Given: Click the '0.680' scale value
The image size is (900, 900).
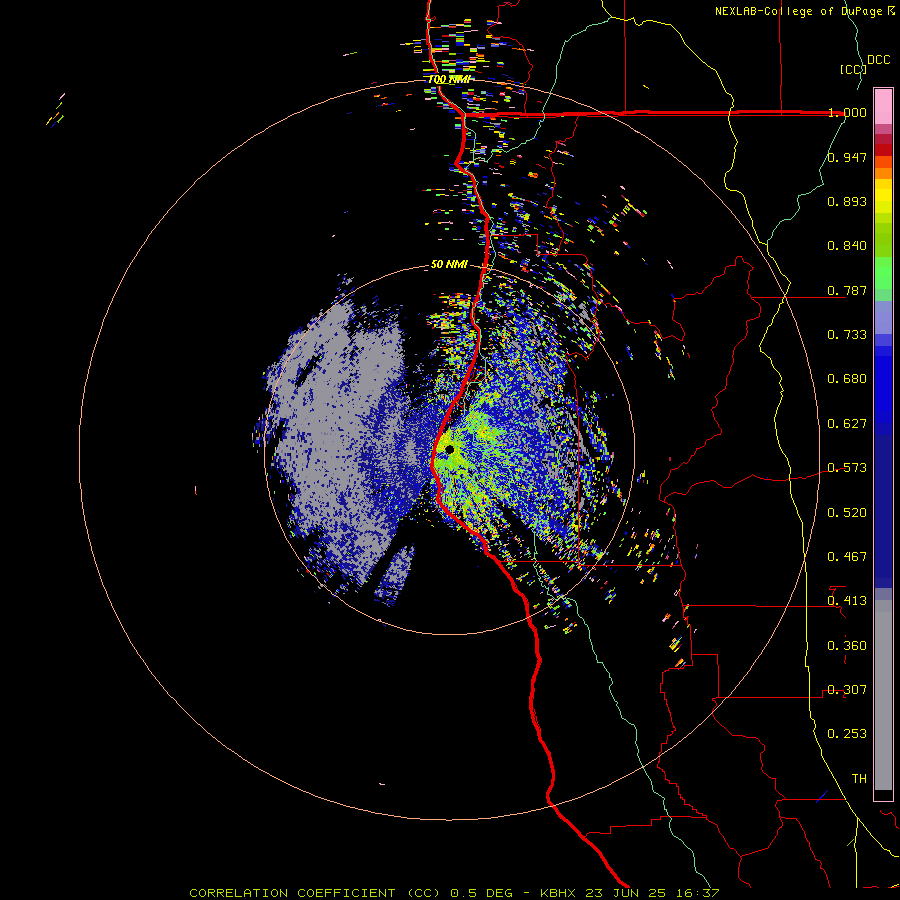Looking at the screenshot, I should click(847, 379).
